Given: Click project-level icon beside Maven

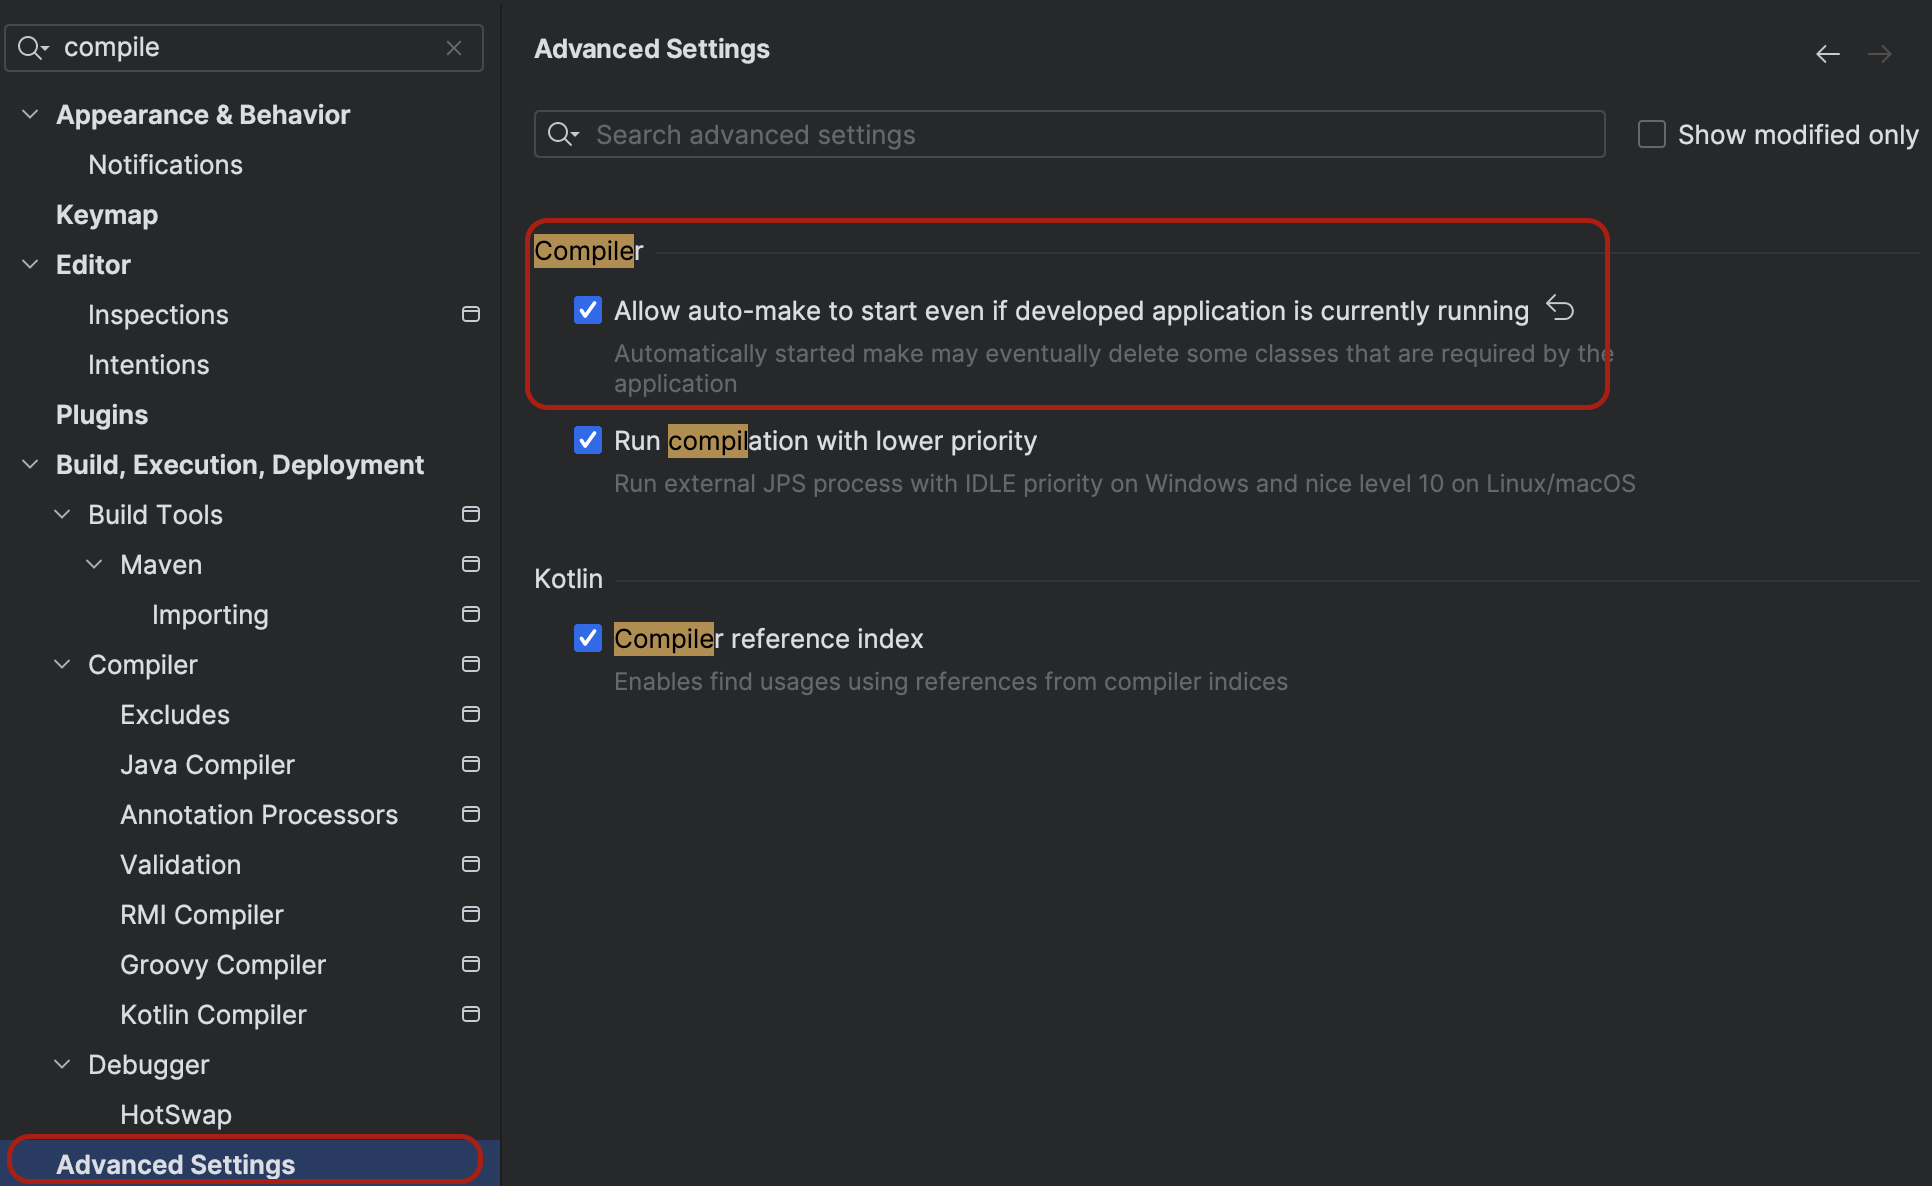Looking at the screenshot, I should (x=471, y=564).
